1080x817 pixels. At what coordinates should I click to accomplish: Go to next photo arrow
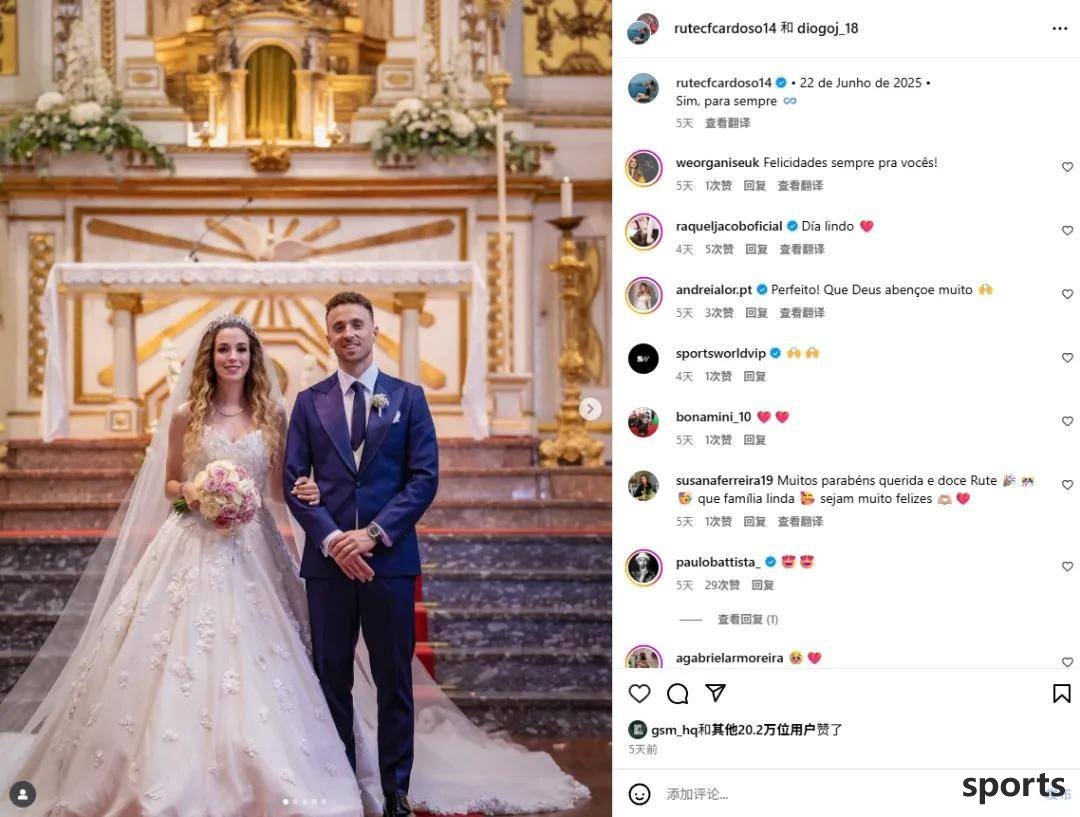tap(590, 409)
